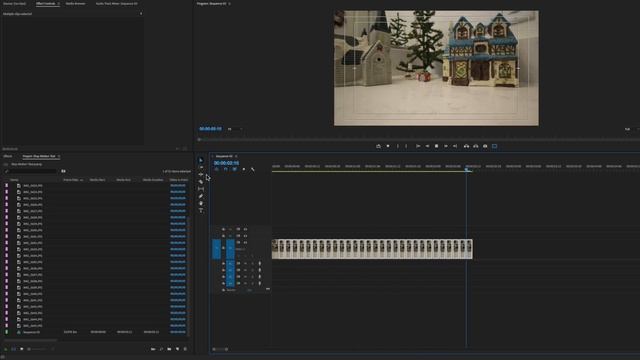Click Find in bins icon beside search
The height and width of the screenshot is (360, 640).
pyautogui.click(x=63, y=171)
